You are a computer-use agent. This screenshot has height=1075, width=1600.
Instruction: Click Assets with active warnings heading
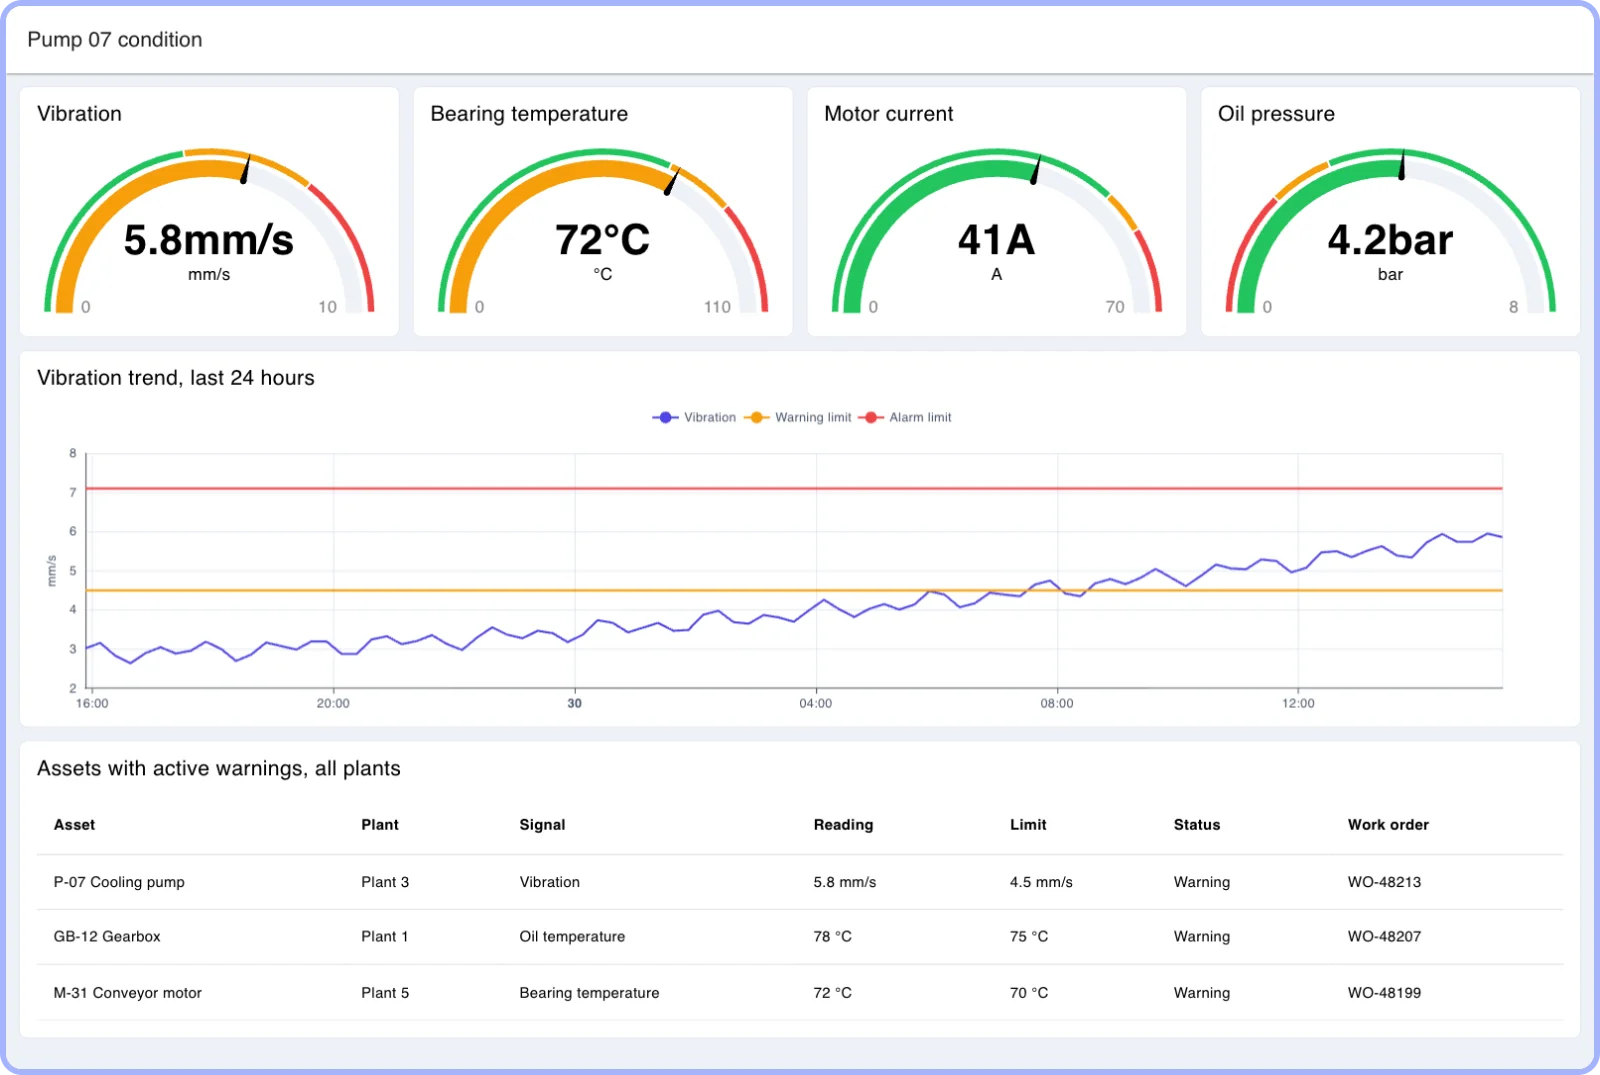tap(219, 769)
